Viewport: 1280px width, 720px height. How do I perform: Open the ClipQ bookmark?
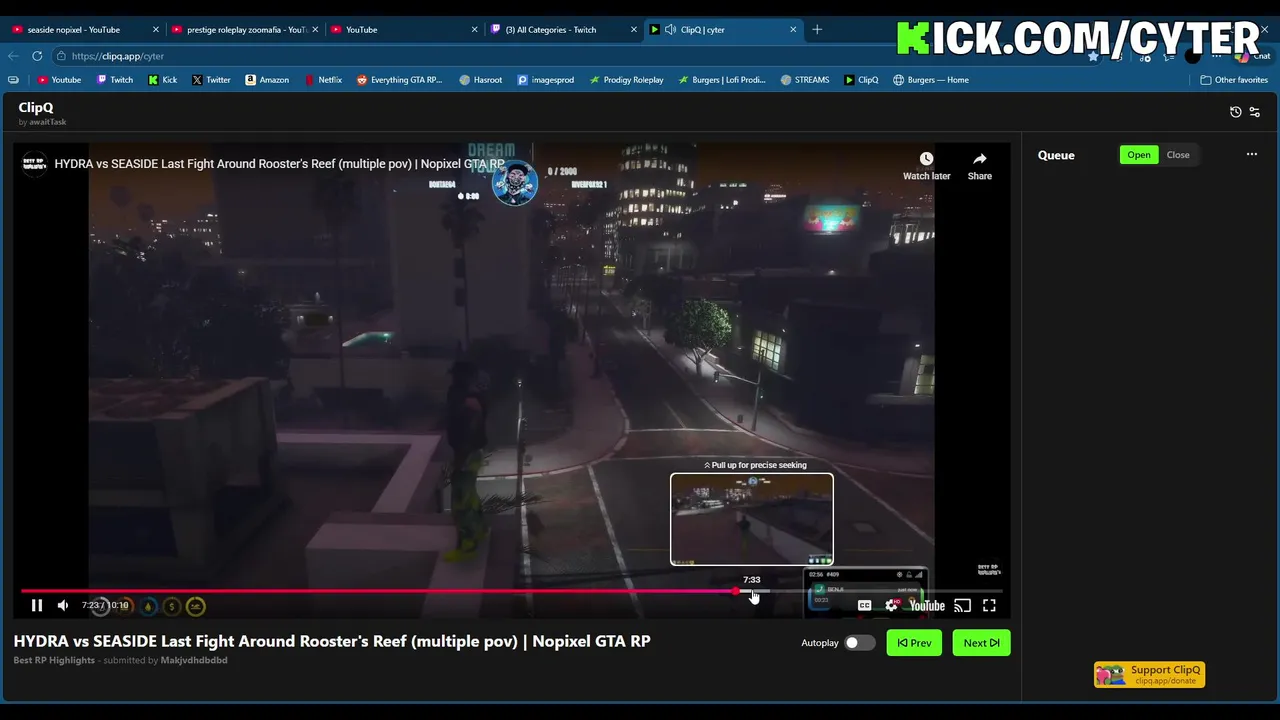click(861, 80)
